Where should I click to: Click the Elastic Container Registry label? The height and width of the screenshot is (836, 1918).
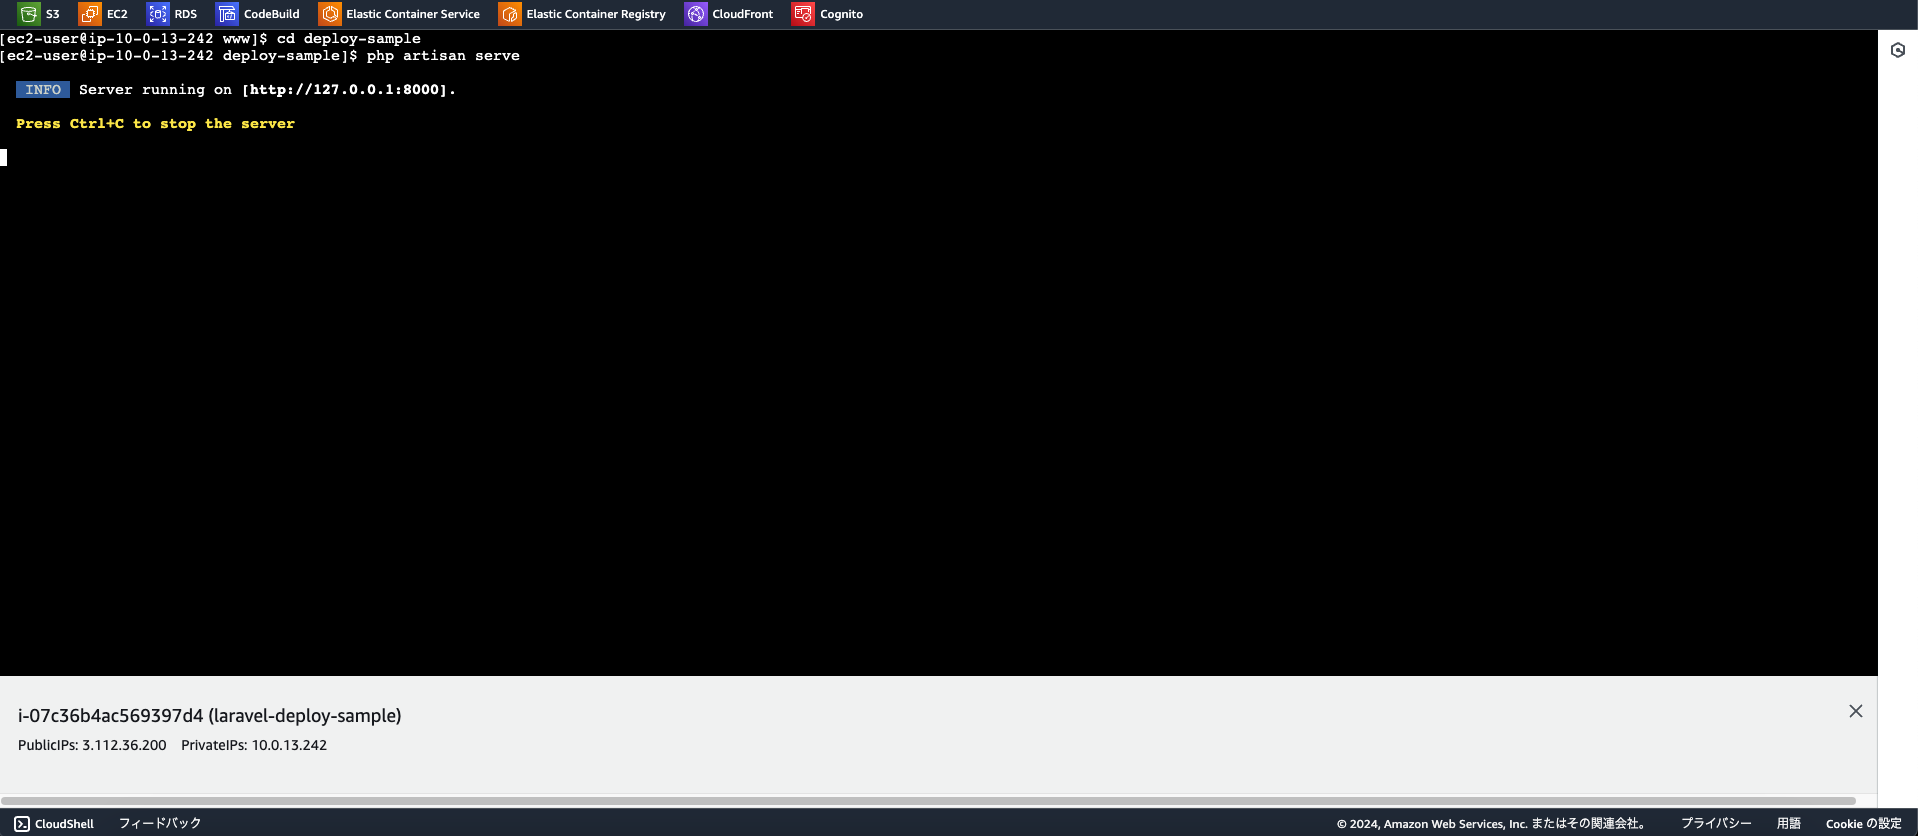pos(596,14)
